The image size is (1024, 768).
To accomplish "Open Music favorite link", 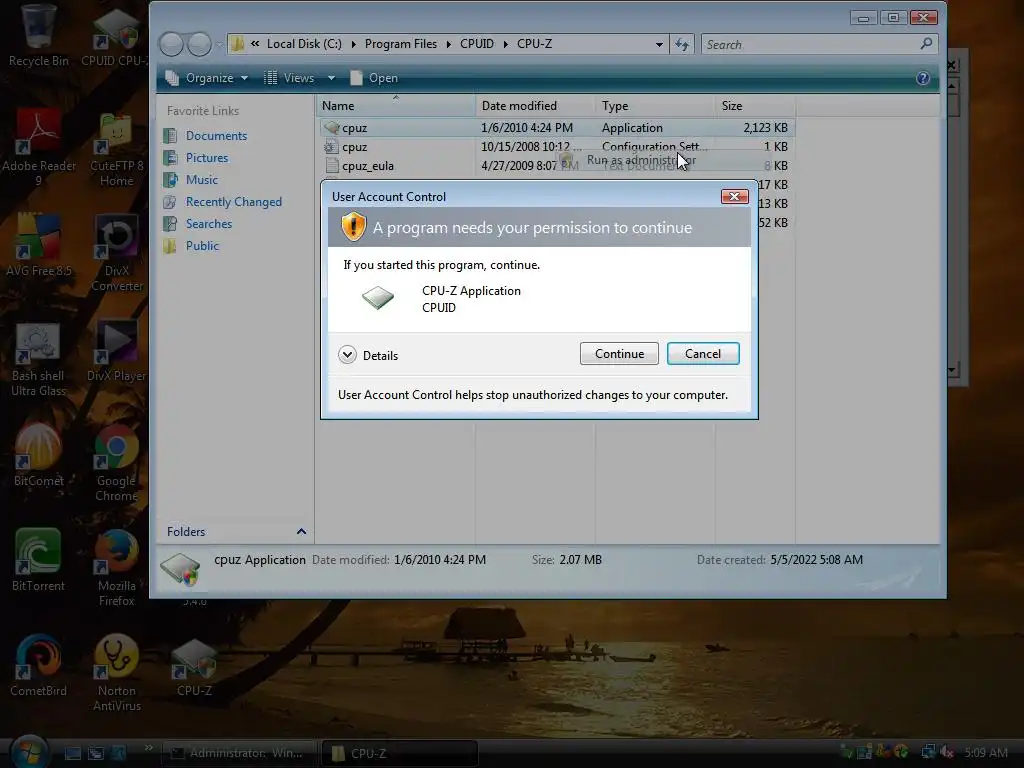I will click(x=202, y=180).
